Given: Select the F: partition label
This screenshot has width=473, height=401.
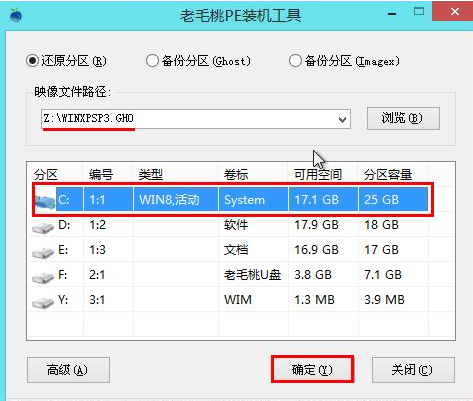Looking at the screenshot, I should (63, 275).
